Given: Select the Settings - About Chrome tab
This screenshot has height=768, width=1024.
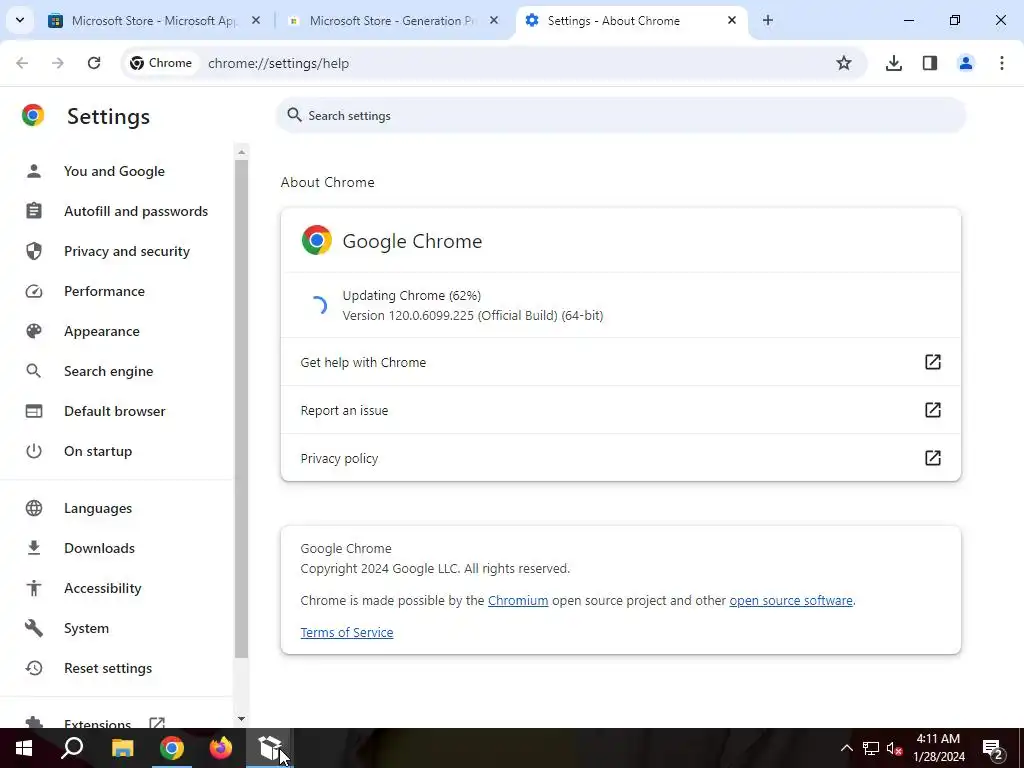Looking at the screenshot, I should (x=614, y=20).
